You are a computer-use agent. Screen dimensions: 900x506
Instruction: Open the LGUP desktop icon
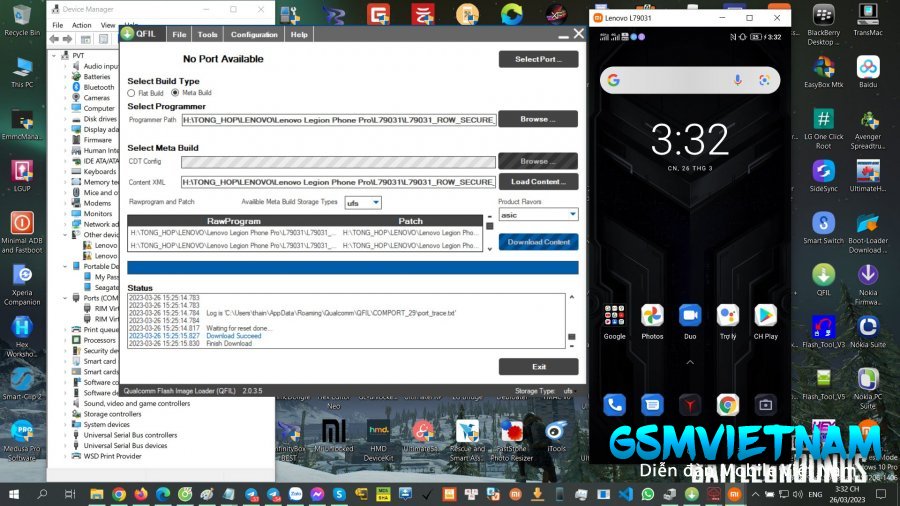tap(22, 175)
